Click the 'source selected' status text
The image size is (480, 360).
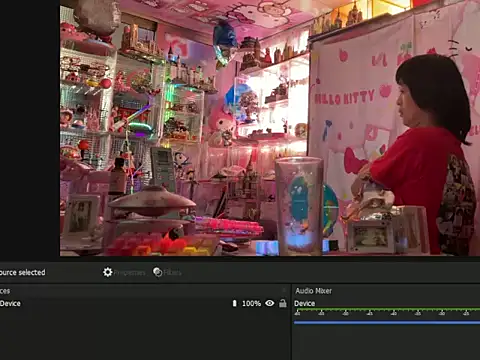click(x=22, y=272)
